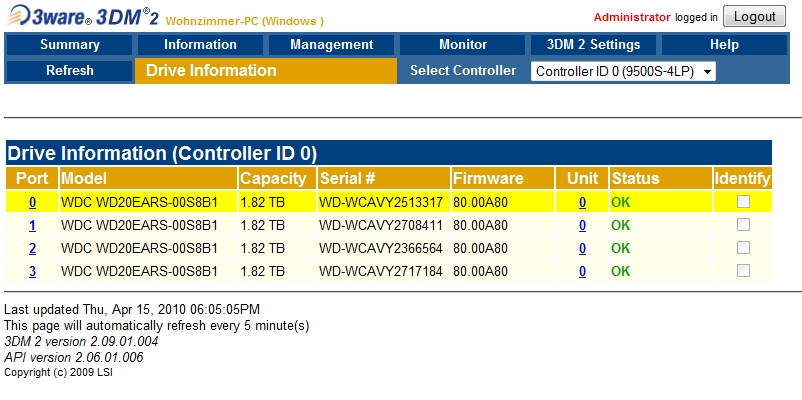Open Unit 0 link for serial WD-WCAVY2708411

pos(582,226)
